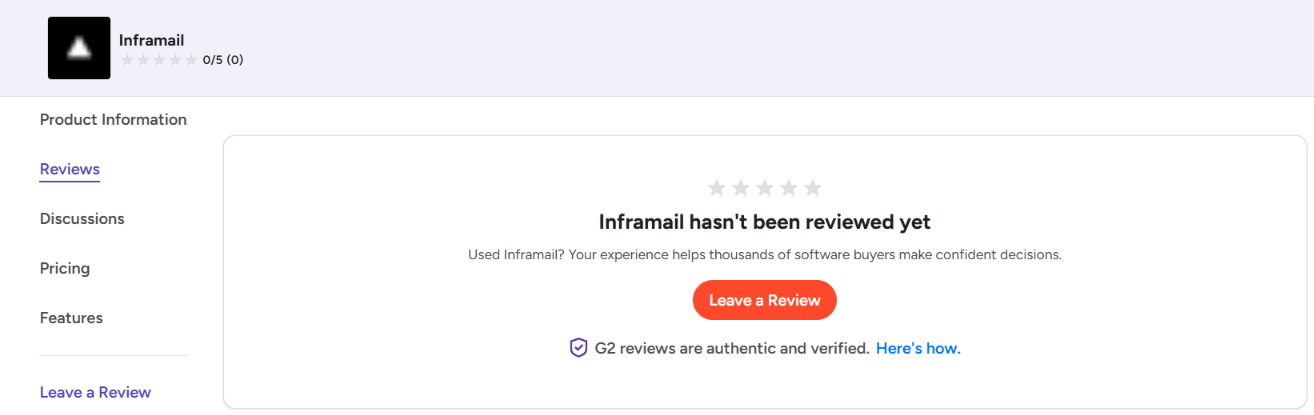Go to the Discussions section
Screen dimensions: 1314x415
pyautogui.click(x=82, y=219)
